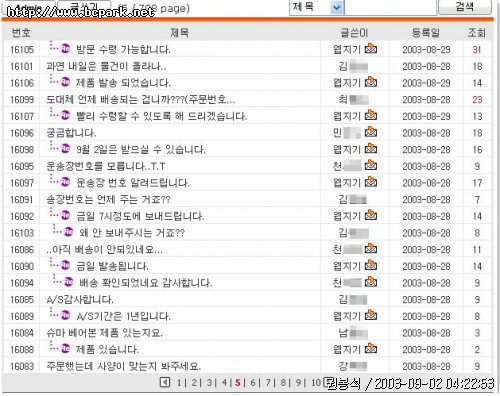Open post '..아직 배송이 안되있네요...'
Image resolution: width=500 pixels, height=396 pixels.
click(105, 249)
